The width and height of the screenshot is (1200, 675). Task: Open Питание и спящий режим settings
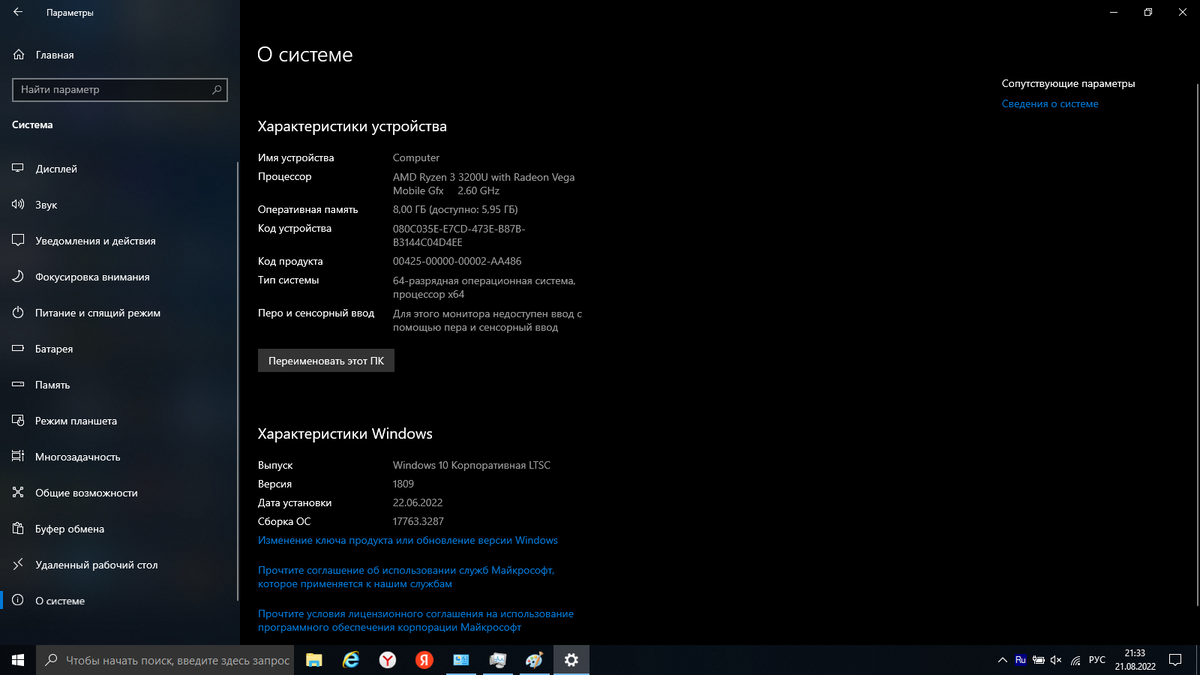click(x=120, y=313)
